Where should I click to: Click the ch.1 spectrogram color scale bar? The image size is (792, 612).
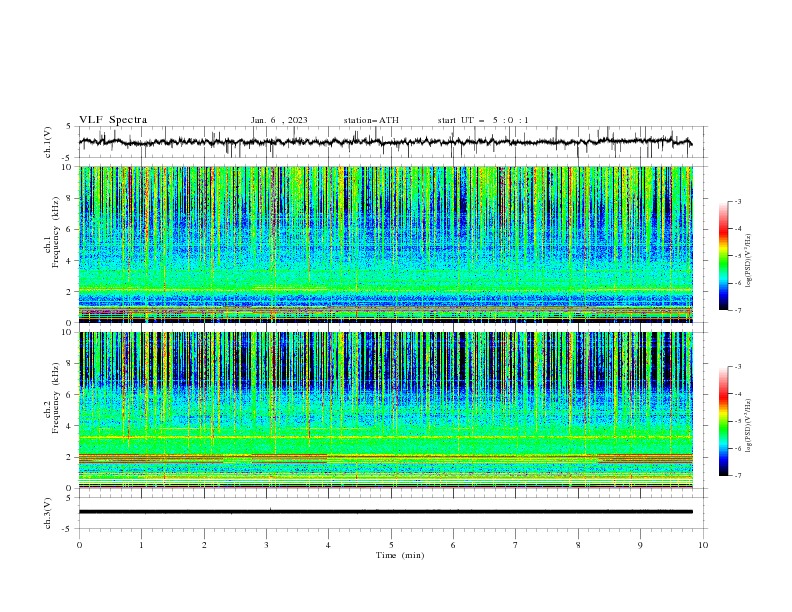[723, 256]
